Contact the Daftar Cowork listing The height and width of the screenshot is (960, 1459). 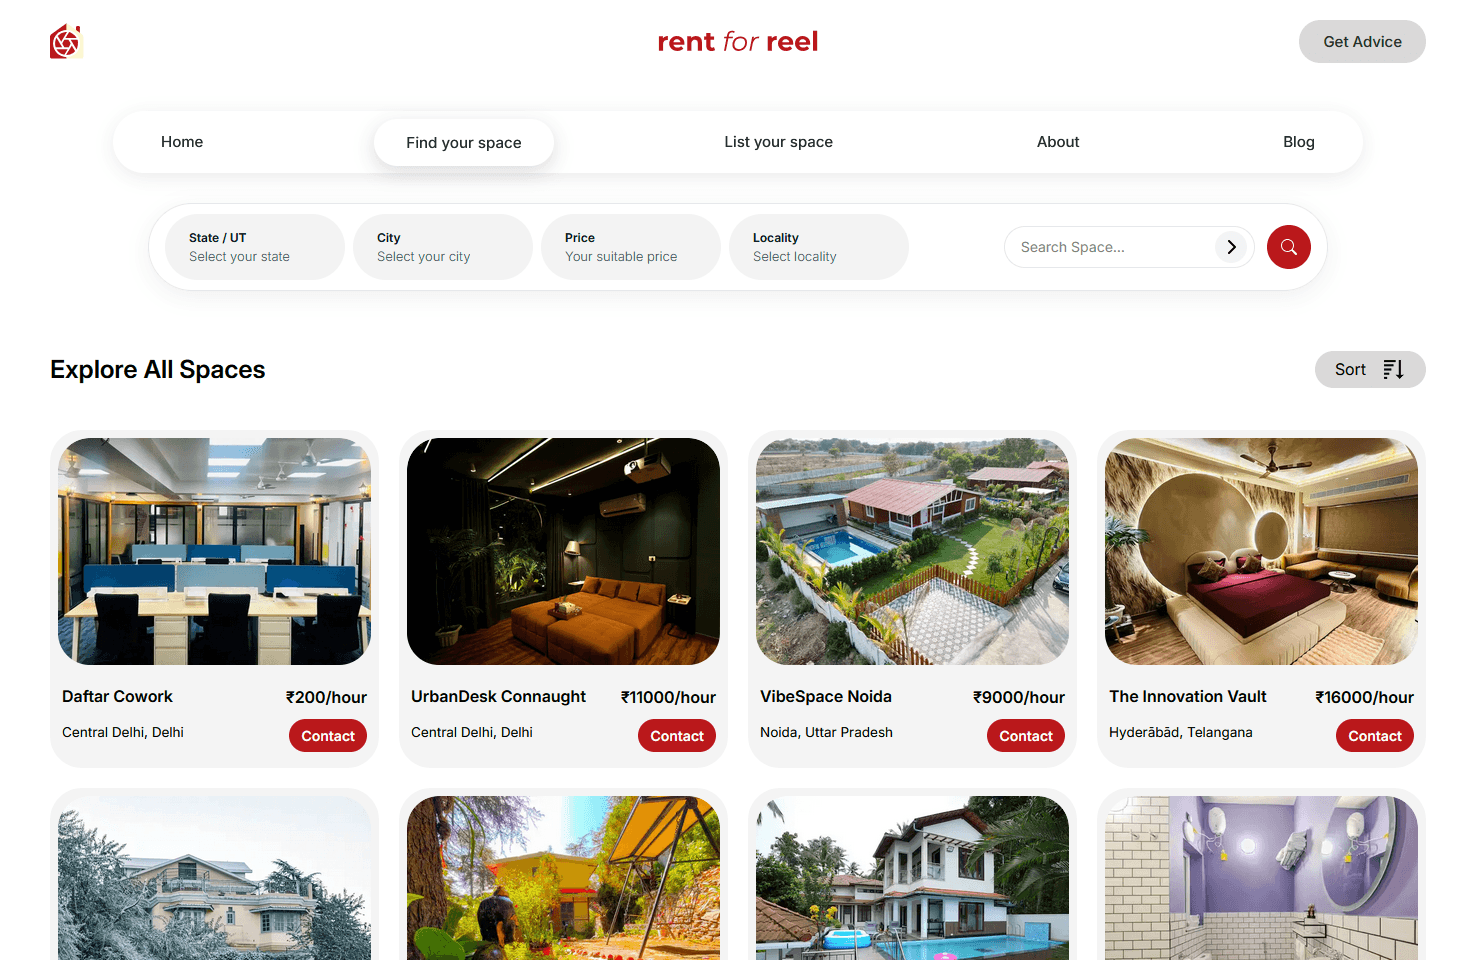[328, 736]
